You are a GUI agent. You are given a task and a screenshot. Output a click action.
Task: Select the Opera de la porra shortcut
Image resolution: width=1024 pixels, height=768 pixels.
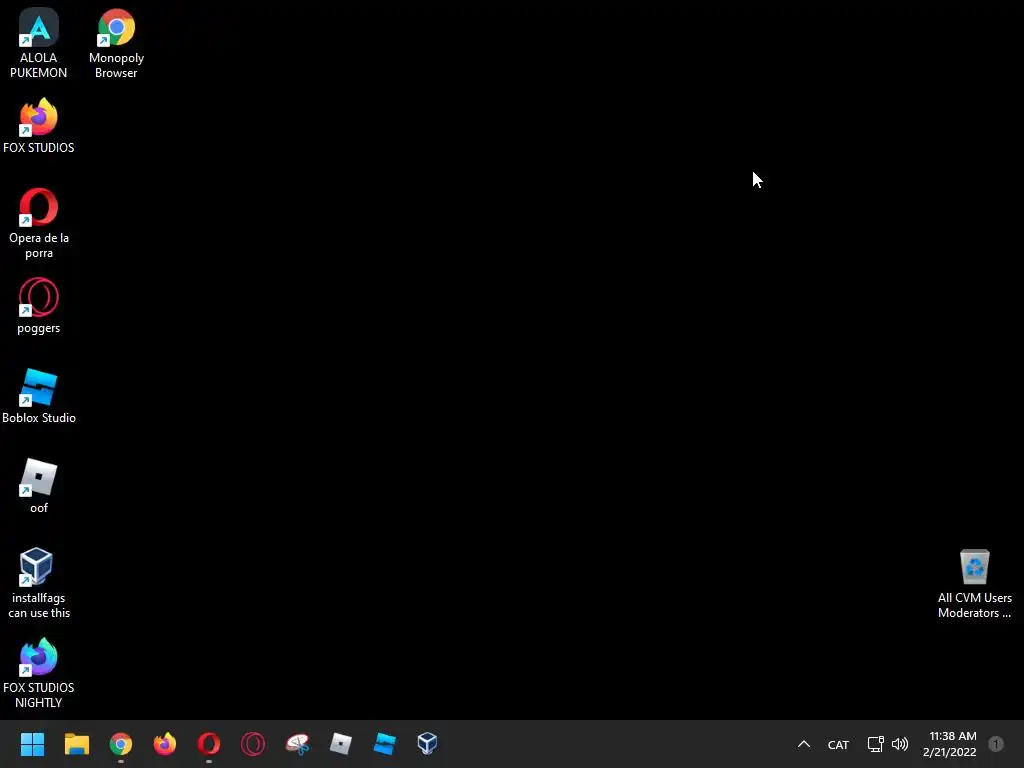pos(39,223)
